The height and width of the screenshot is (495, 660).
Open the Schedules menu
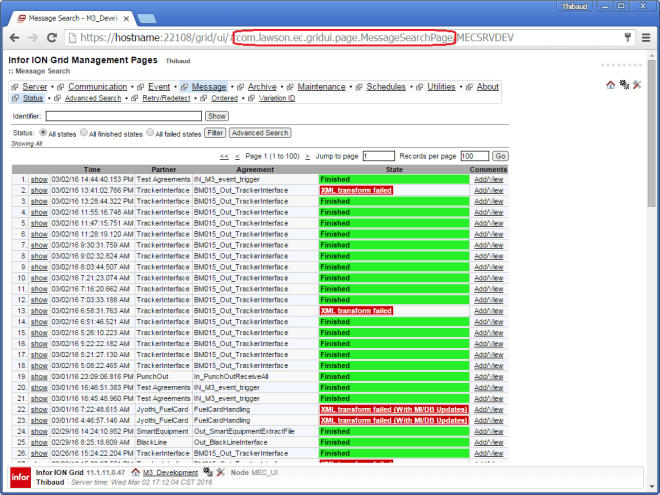tap(385, 87)
